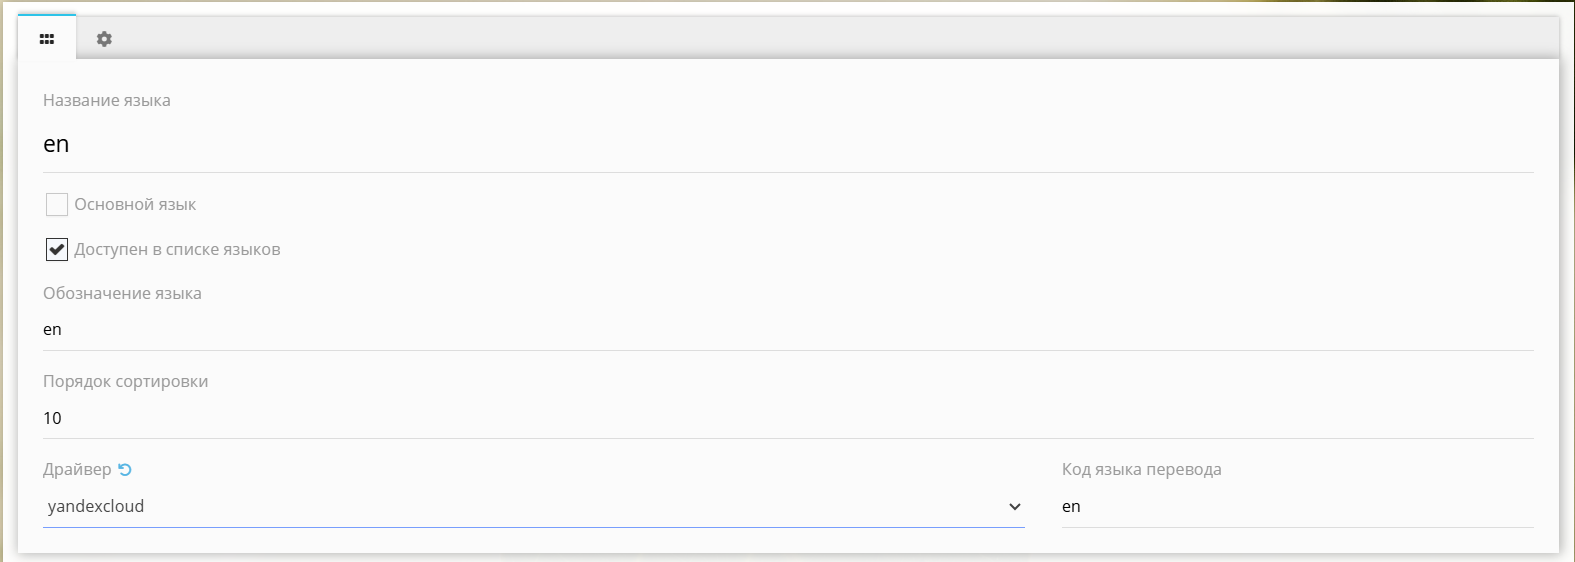Image resolution: width=1575 pixels, height=562 pixels.
Task: Tick the Основной язык checkbox
Action: (57, 205)
